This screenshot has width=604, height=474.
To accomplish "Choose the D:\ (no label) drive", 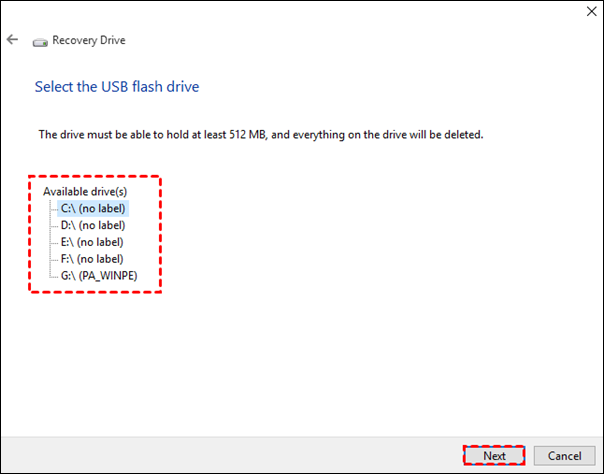I will point(94,225).
